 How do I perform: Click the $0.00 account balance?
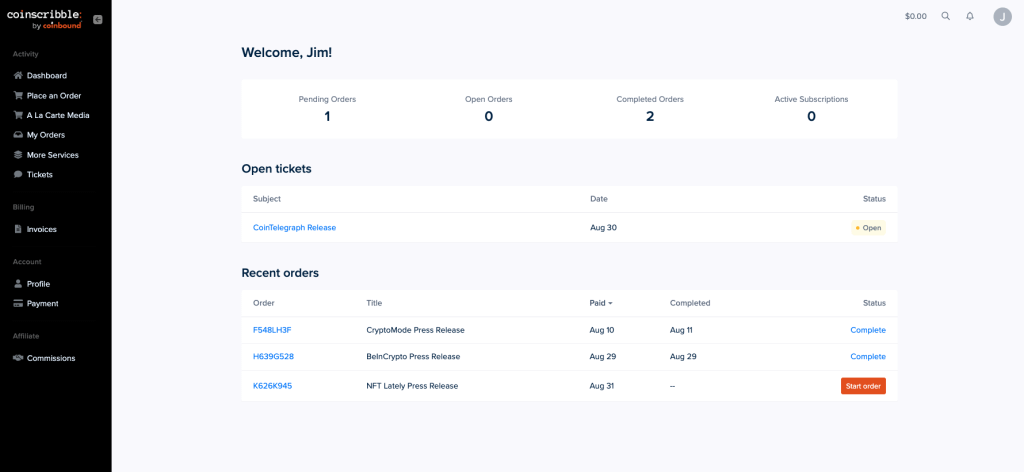click(915, 16)
